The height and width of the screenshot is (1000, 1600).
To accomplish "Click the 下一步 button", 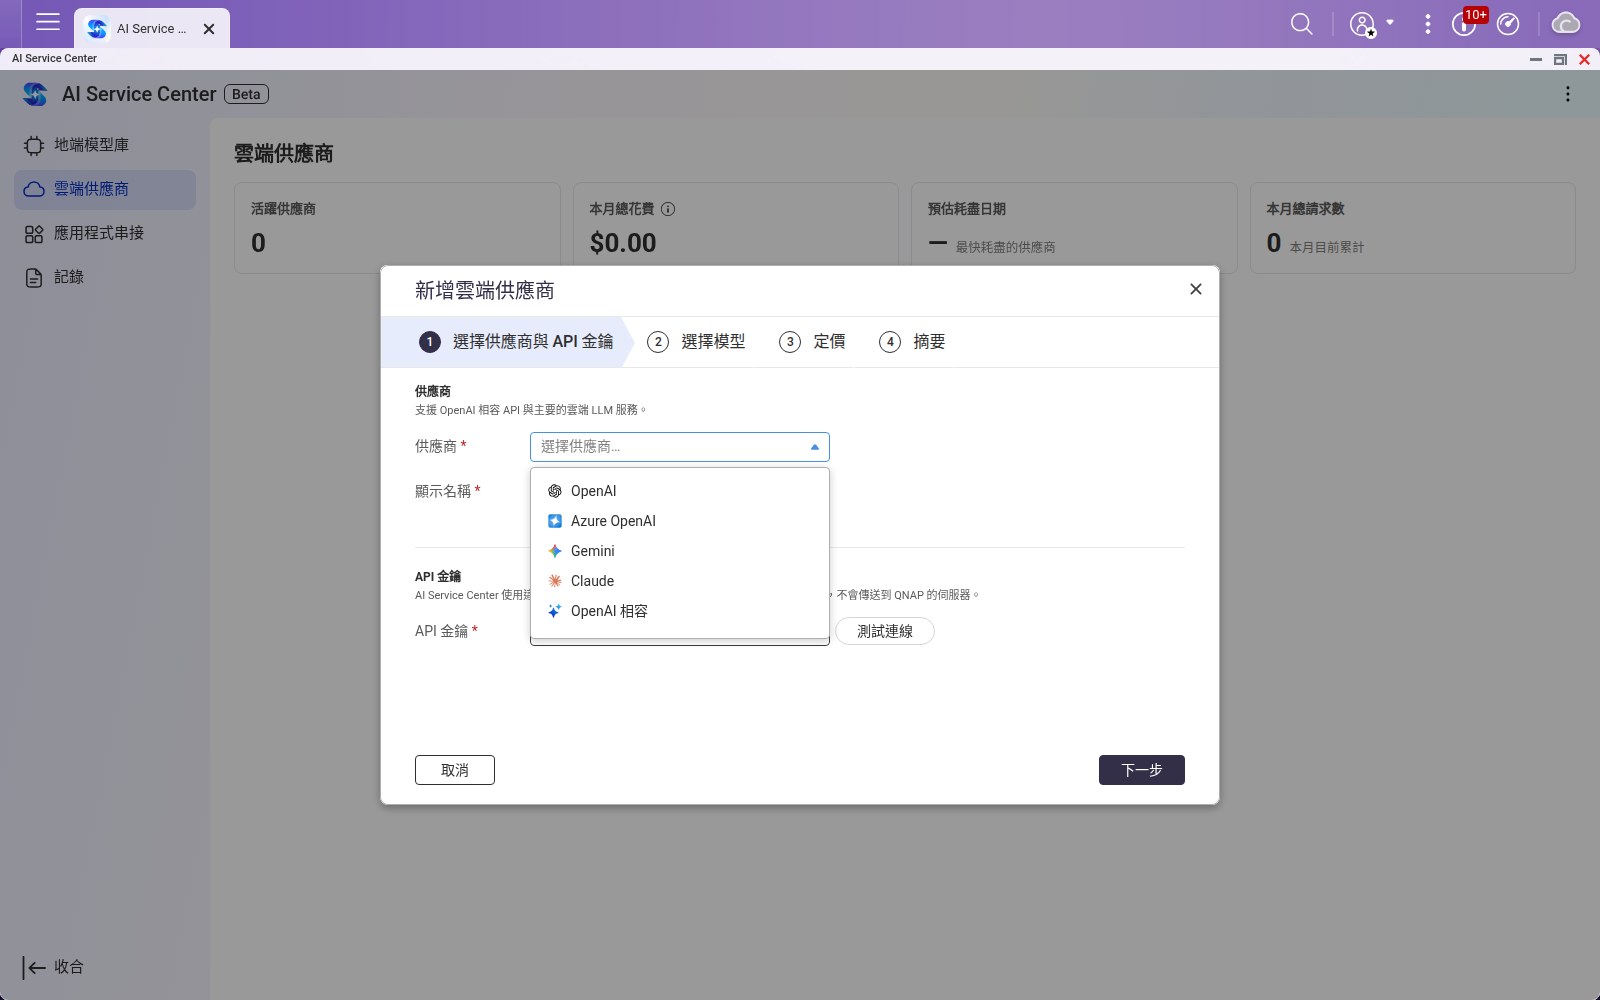I will [x=1142, y=770].
